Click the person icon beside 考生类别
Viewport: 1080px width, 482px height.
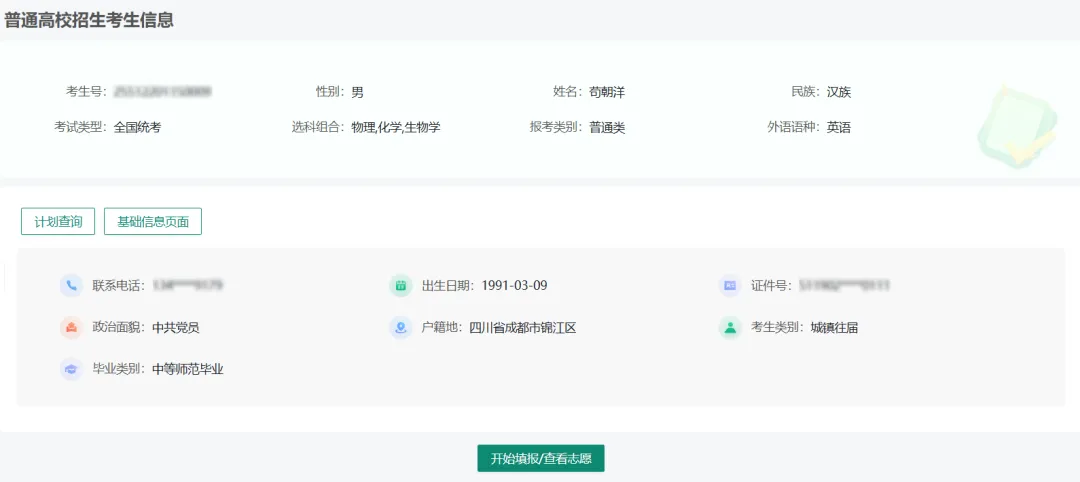(729, 328)
